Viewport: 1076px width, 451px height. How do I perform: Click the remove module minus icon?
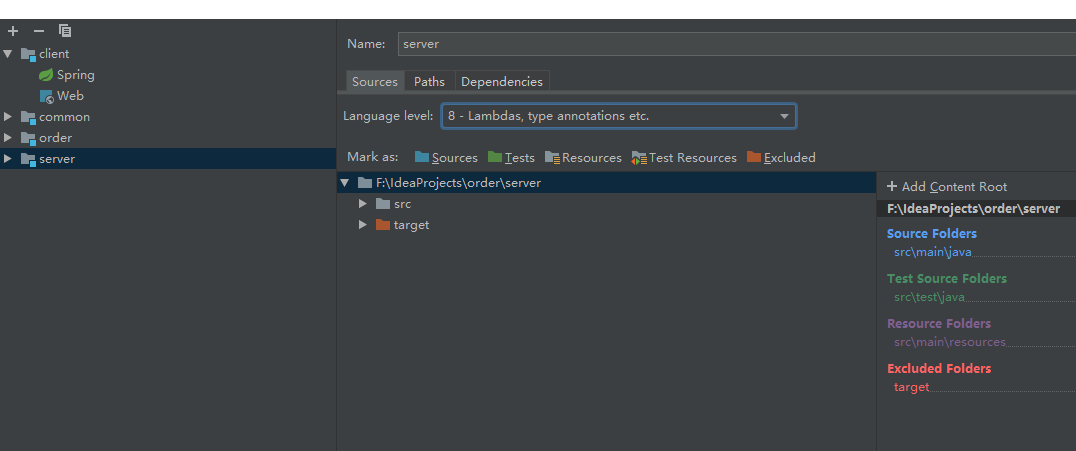point(39,31)
